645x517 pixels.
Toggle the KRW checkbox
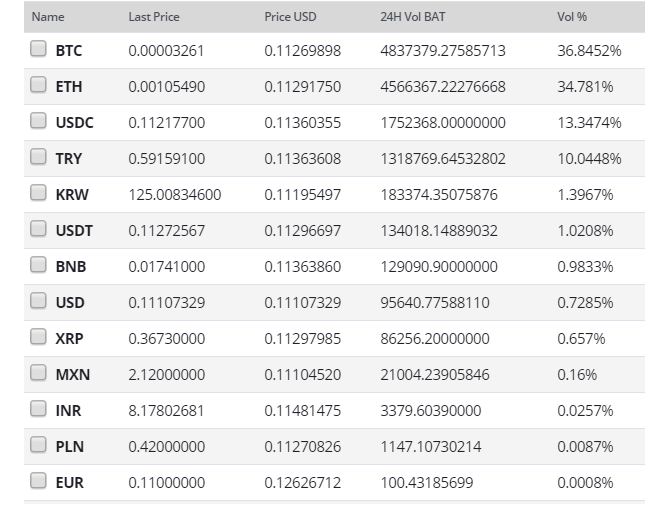pyautogui.click(x=38, y=192)
